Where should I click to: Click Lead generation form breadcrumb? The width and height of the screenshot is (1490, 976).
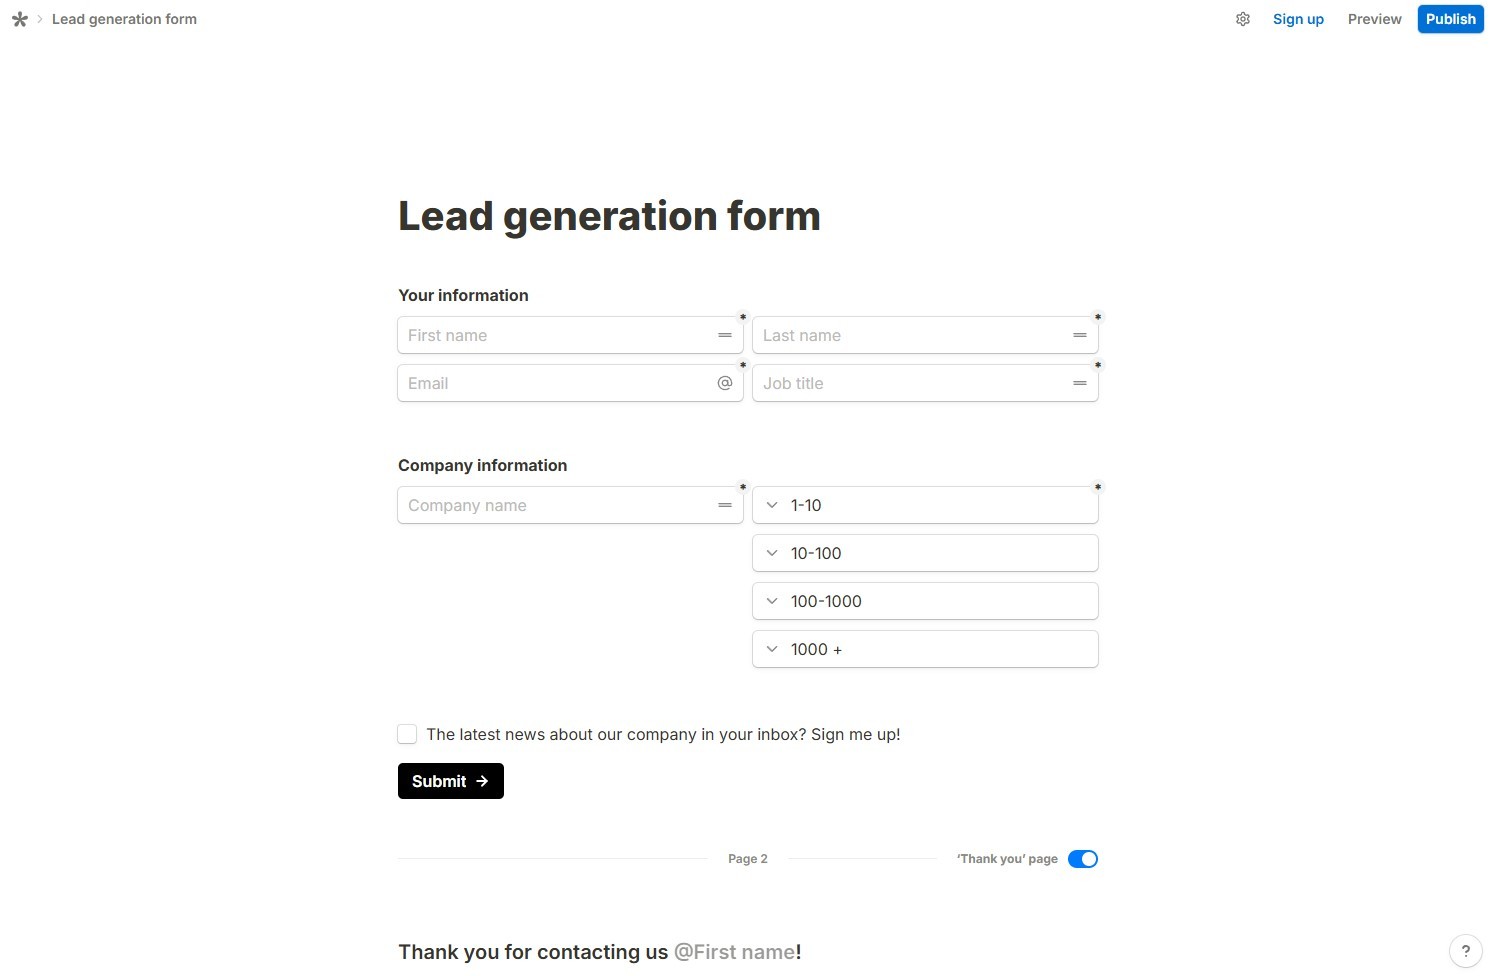[124, 19]
